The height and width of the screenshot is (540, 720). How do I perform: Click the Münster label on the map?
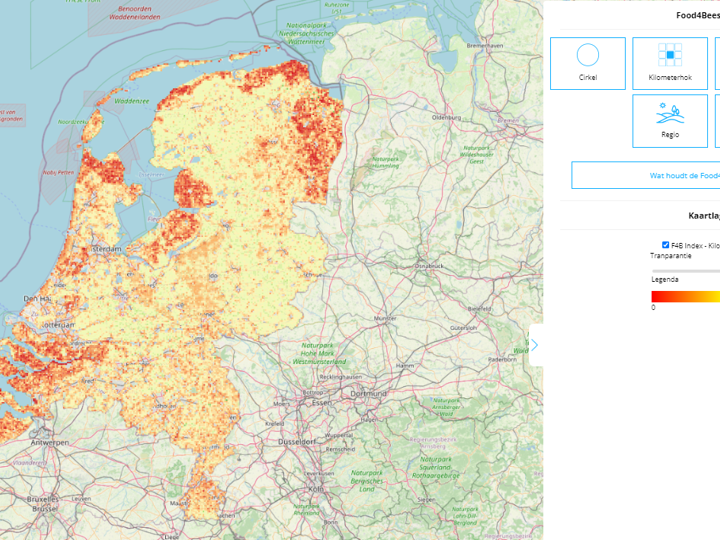(x=386, y=319)
